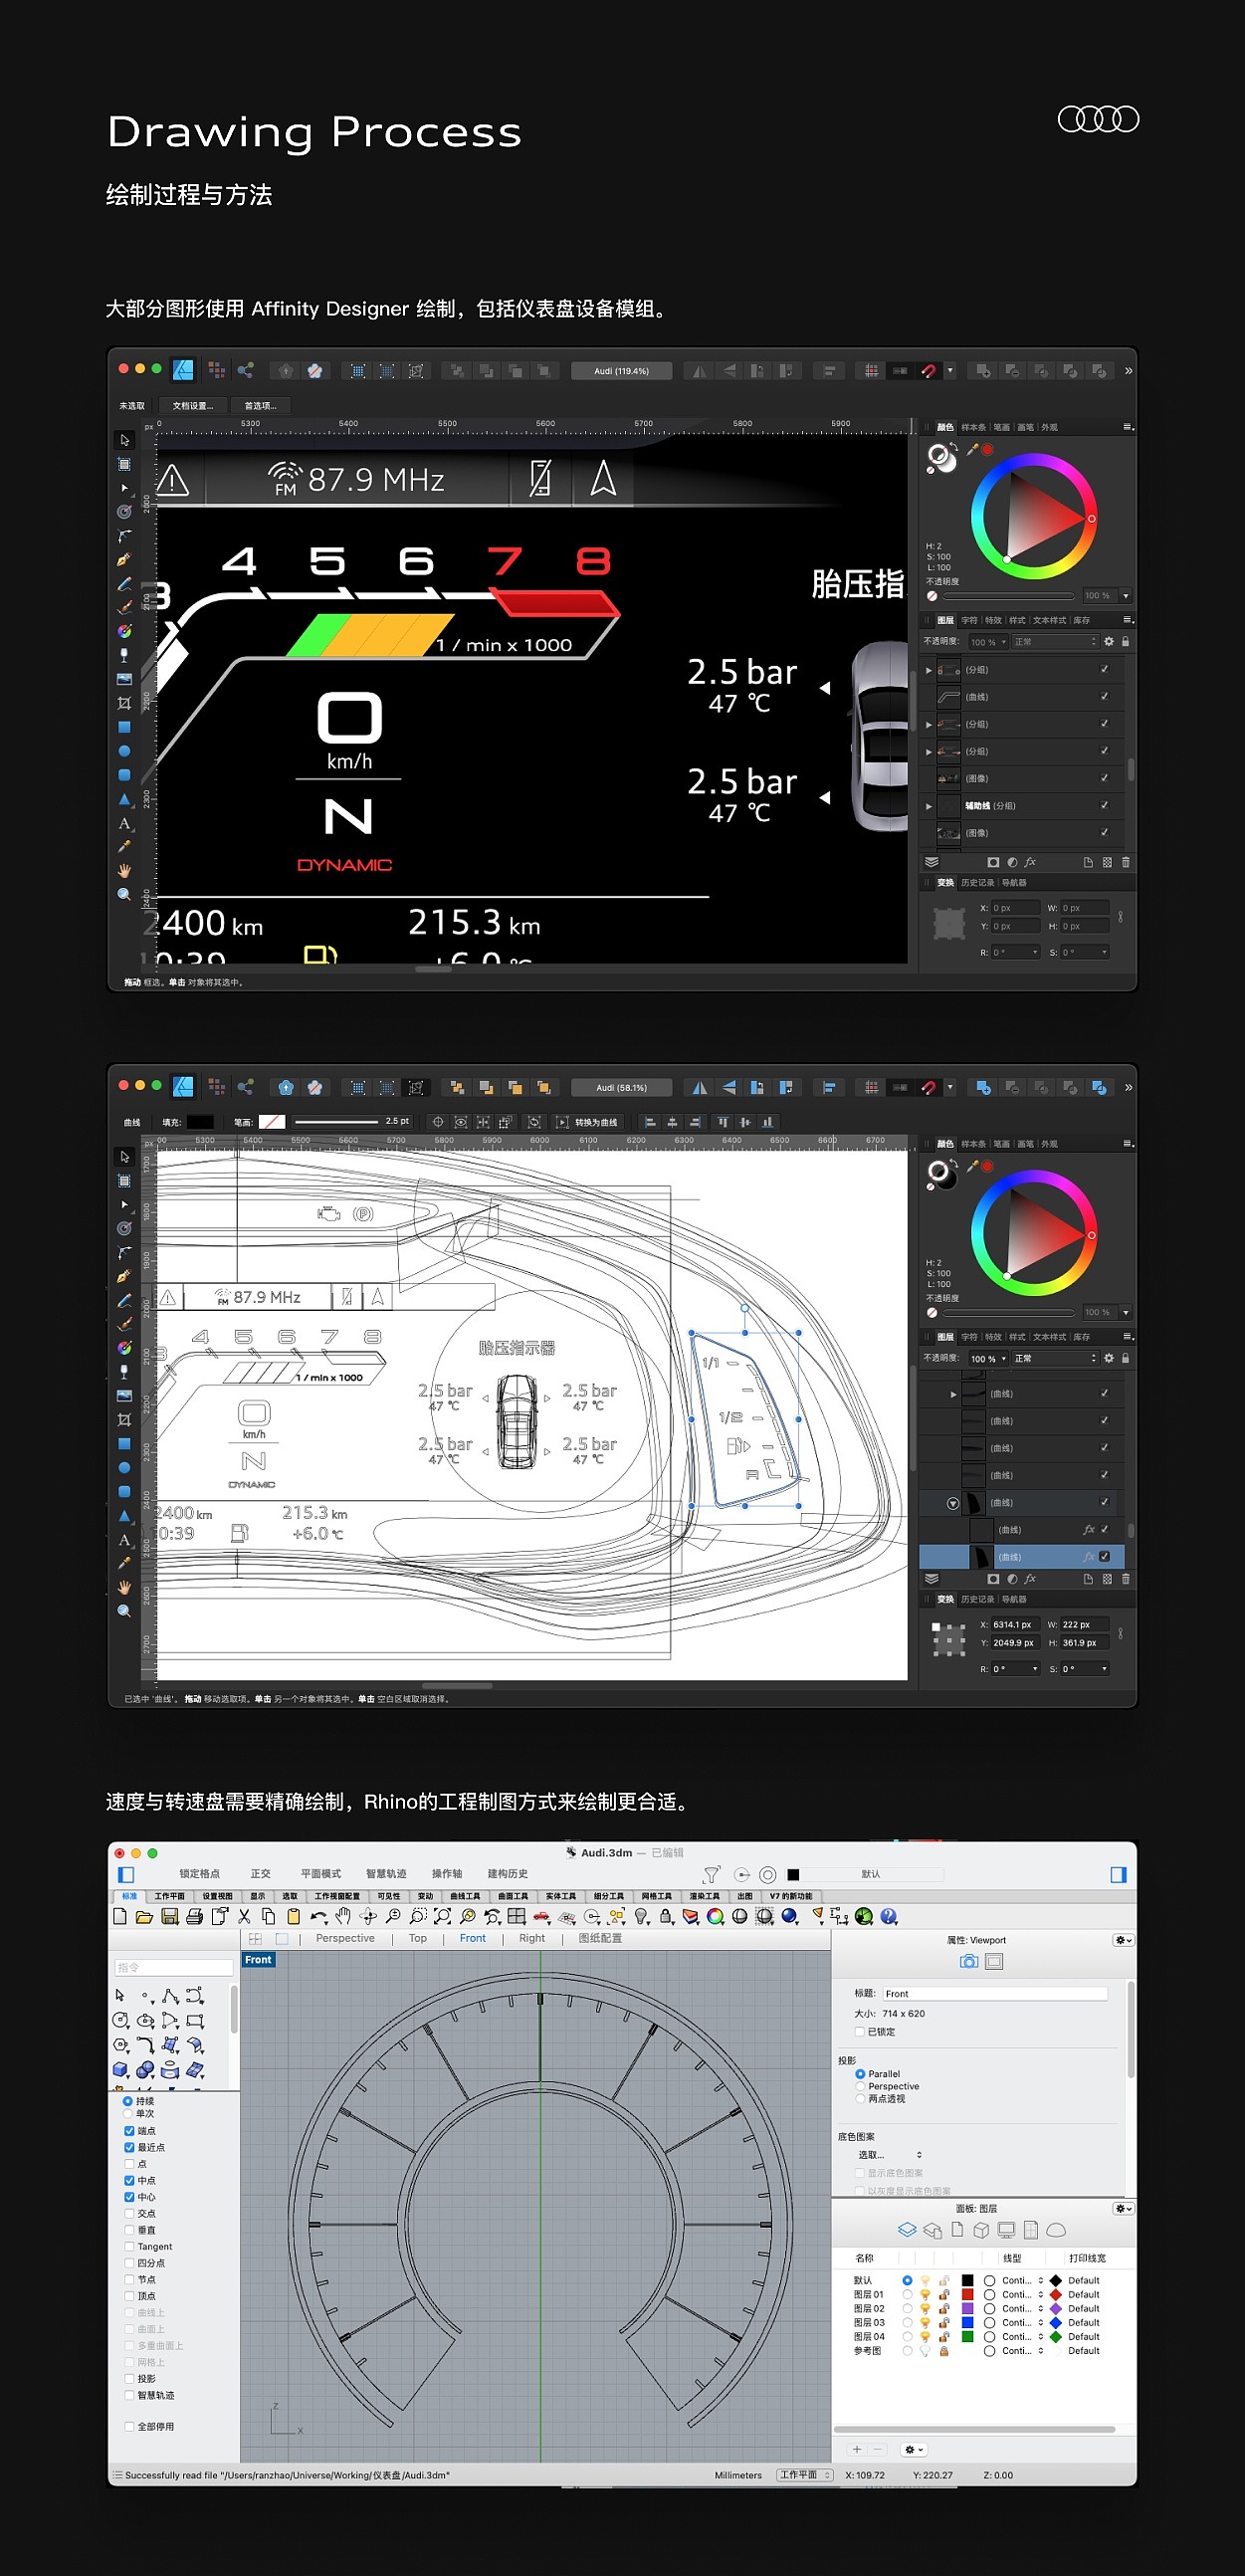Click the layer fx icon below Audi (119.4%) layers

click(x=1030, y=862)
